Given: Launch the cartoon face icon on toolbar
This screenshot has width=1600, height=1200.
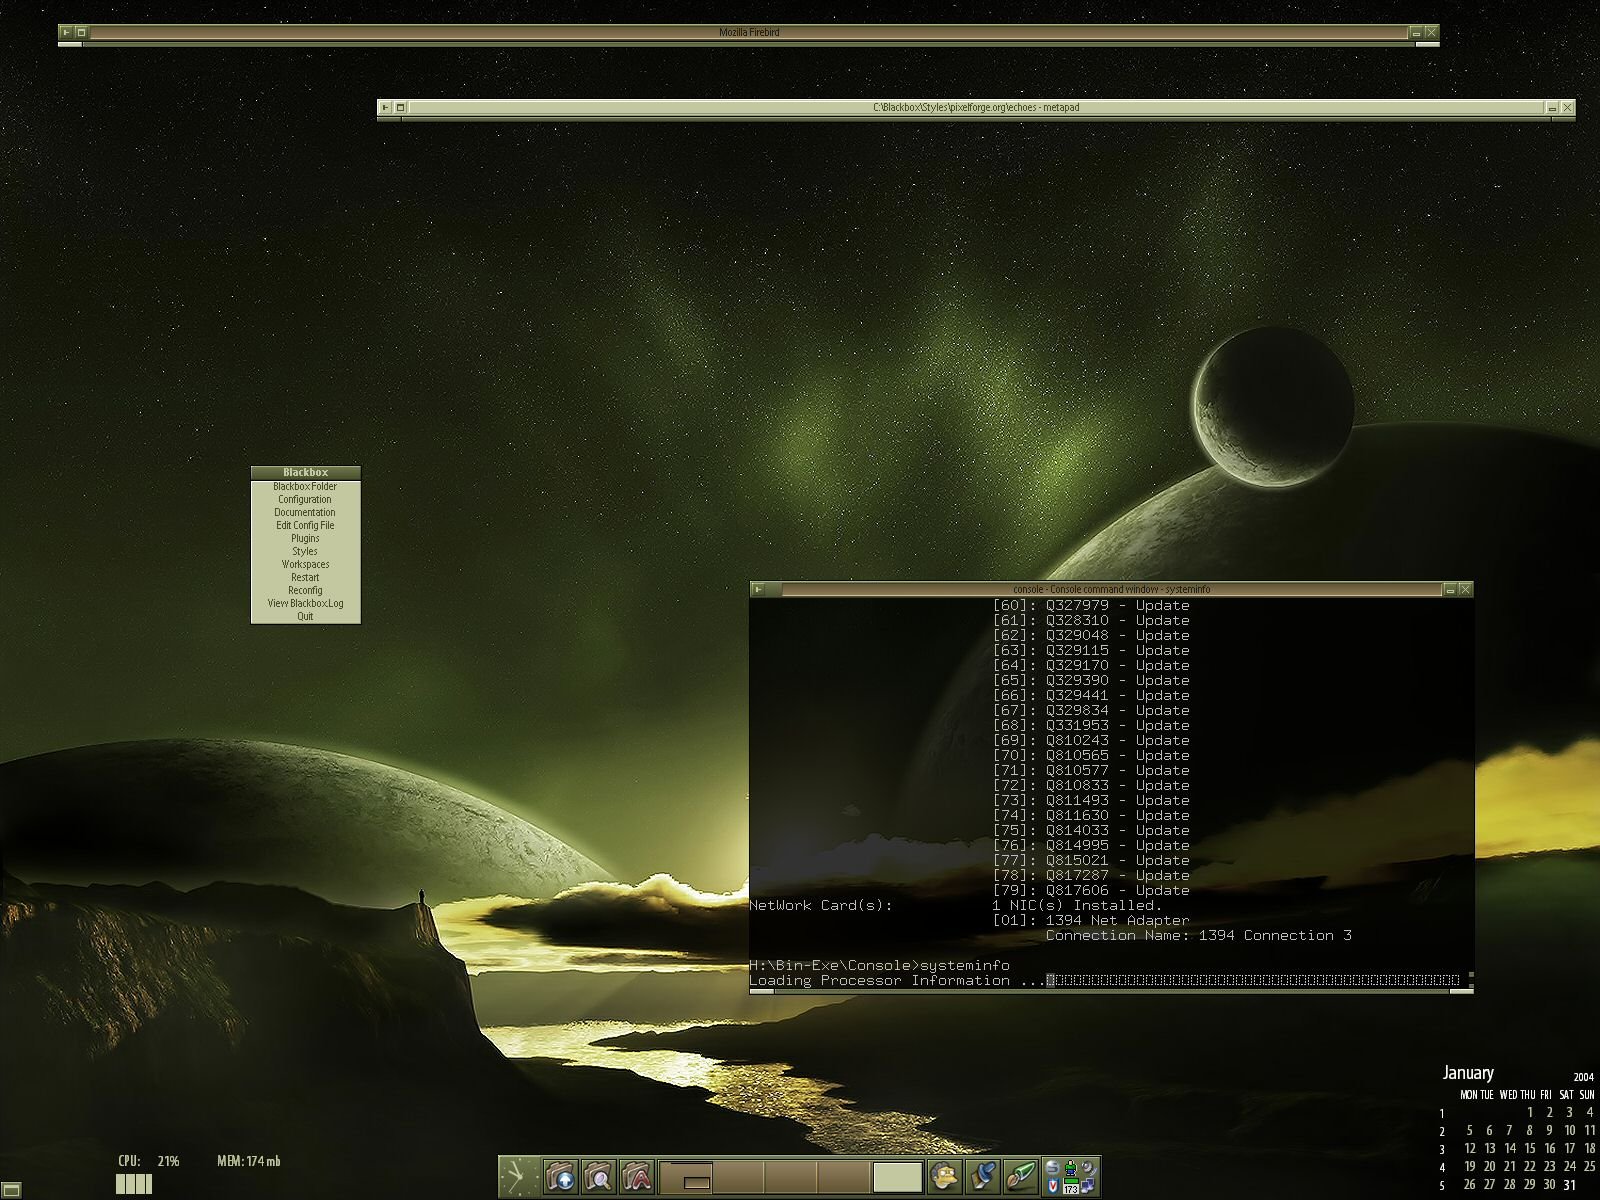Looking at the screenshot, I should [944, 1176].
